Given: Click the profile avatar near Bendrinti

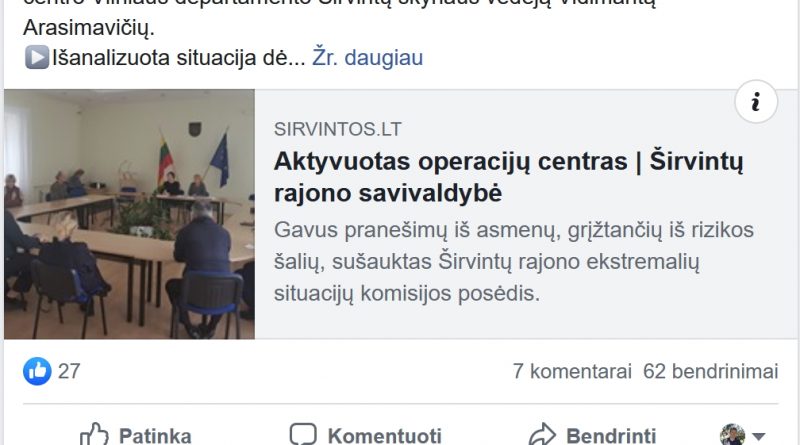Looking at the screenshot, I should pyautogui.click(x=732, y=435).
